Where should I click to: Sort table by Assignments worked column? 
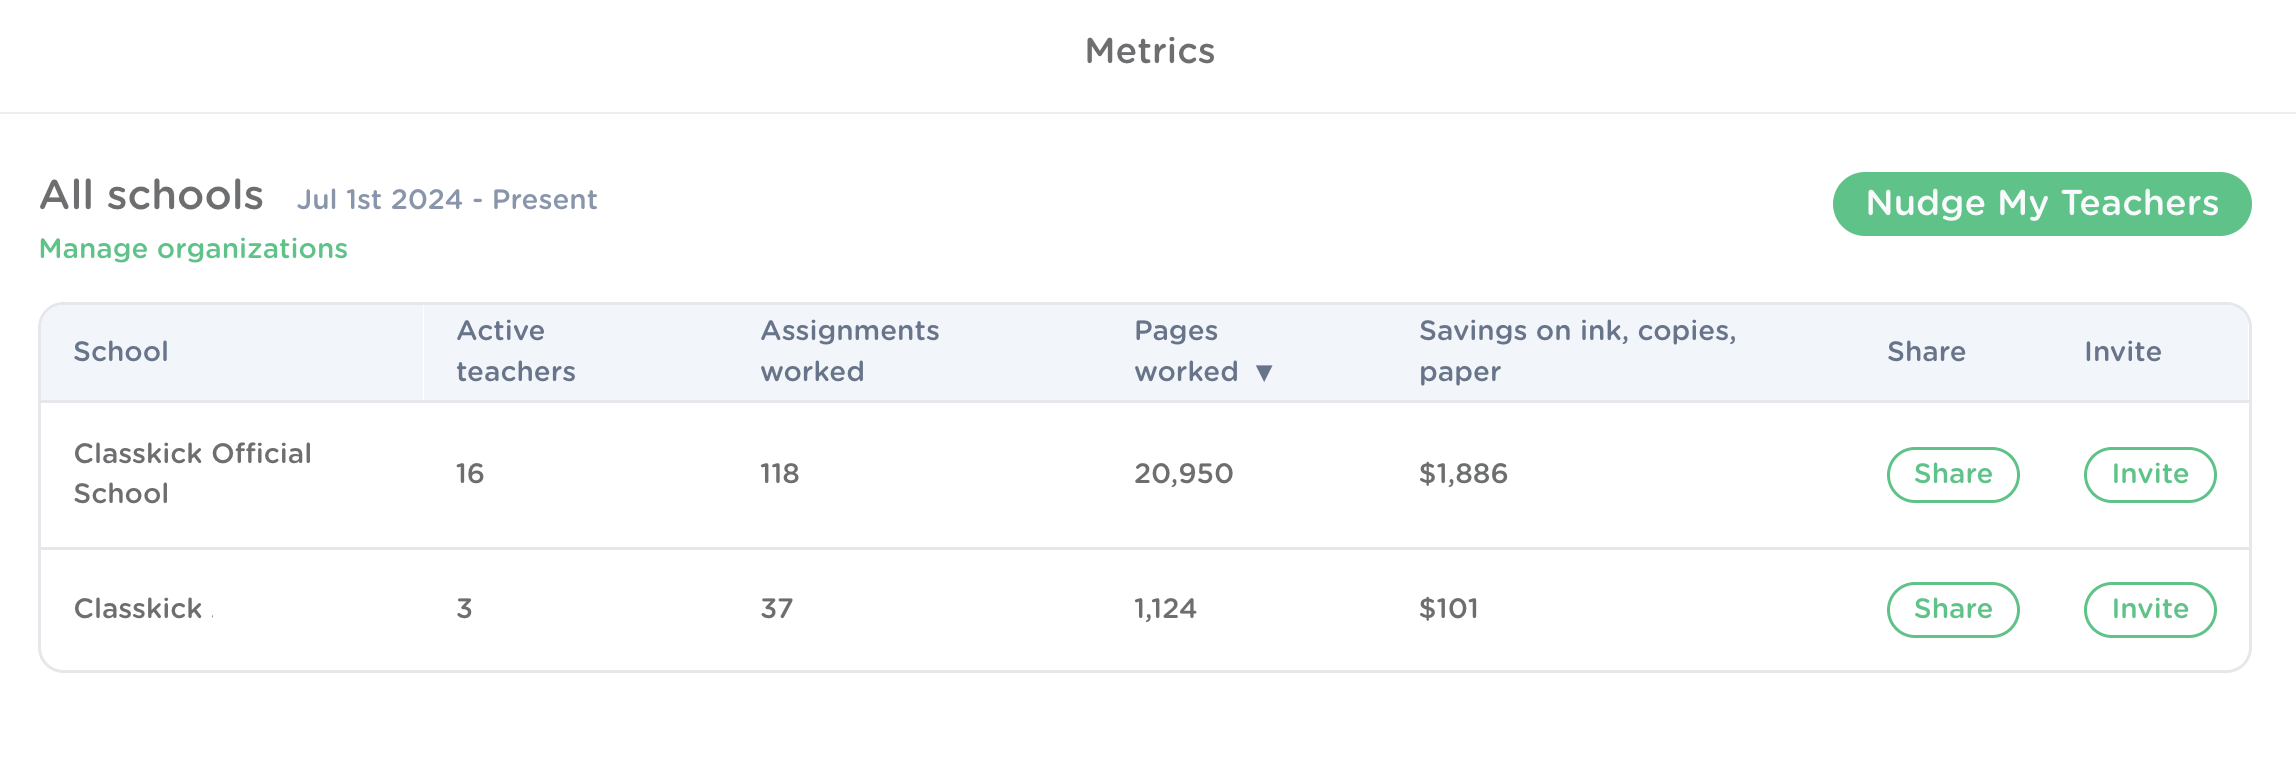pyautogui.click(x=849, y=351)
